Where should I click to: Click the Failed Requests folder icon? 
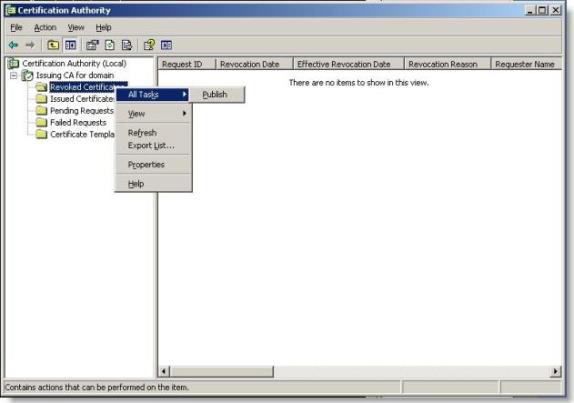tap(41, 122)
